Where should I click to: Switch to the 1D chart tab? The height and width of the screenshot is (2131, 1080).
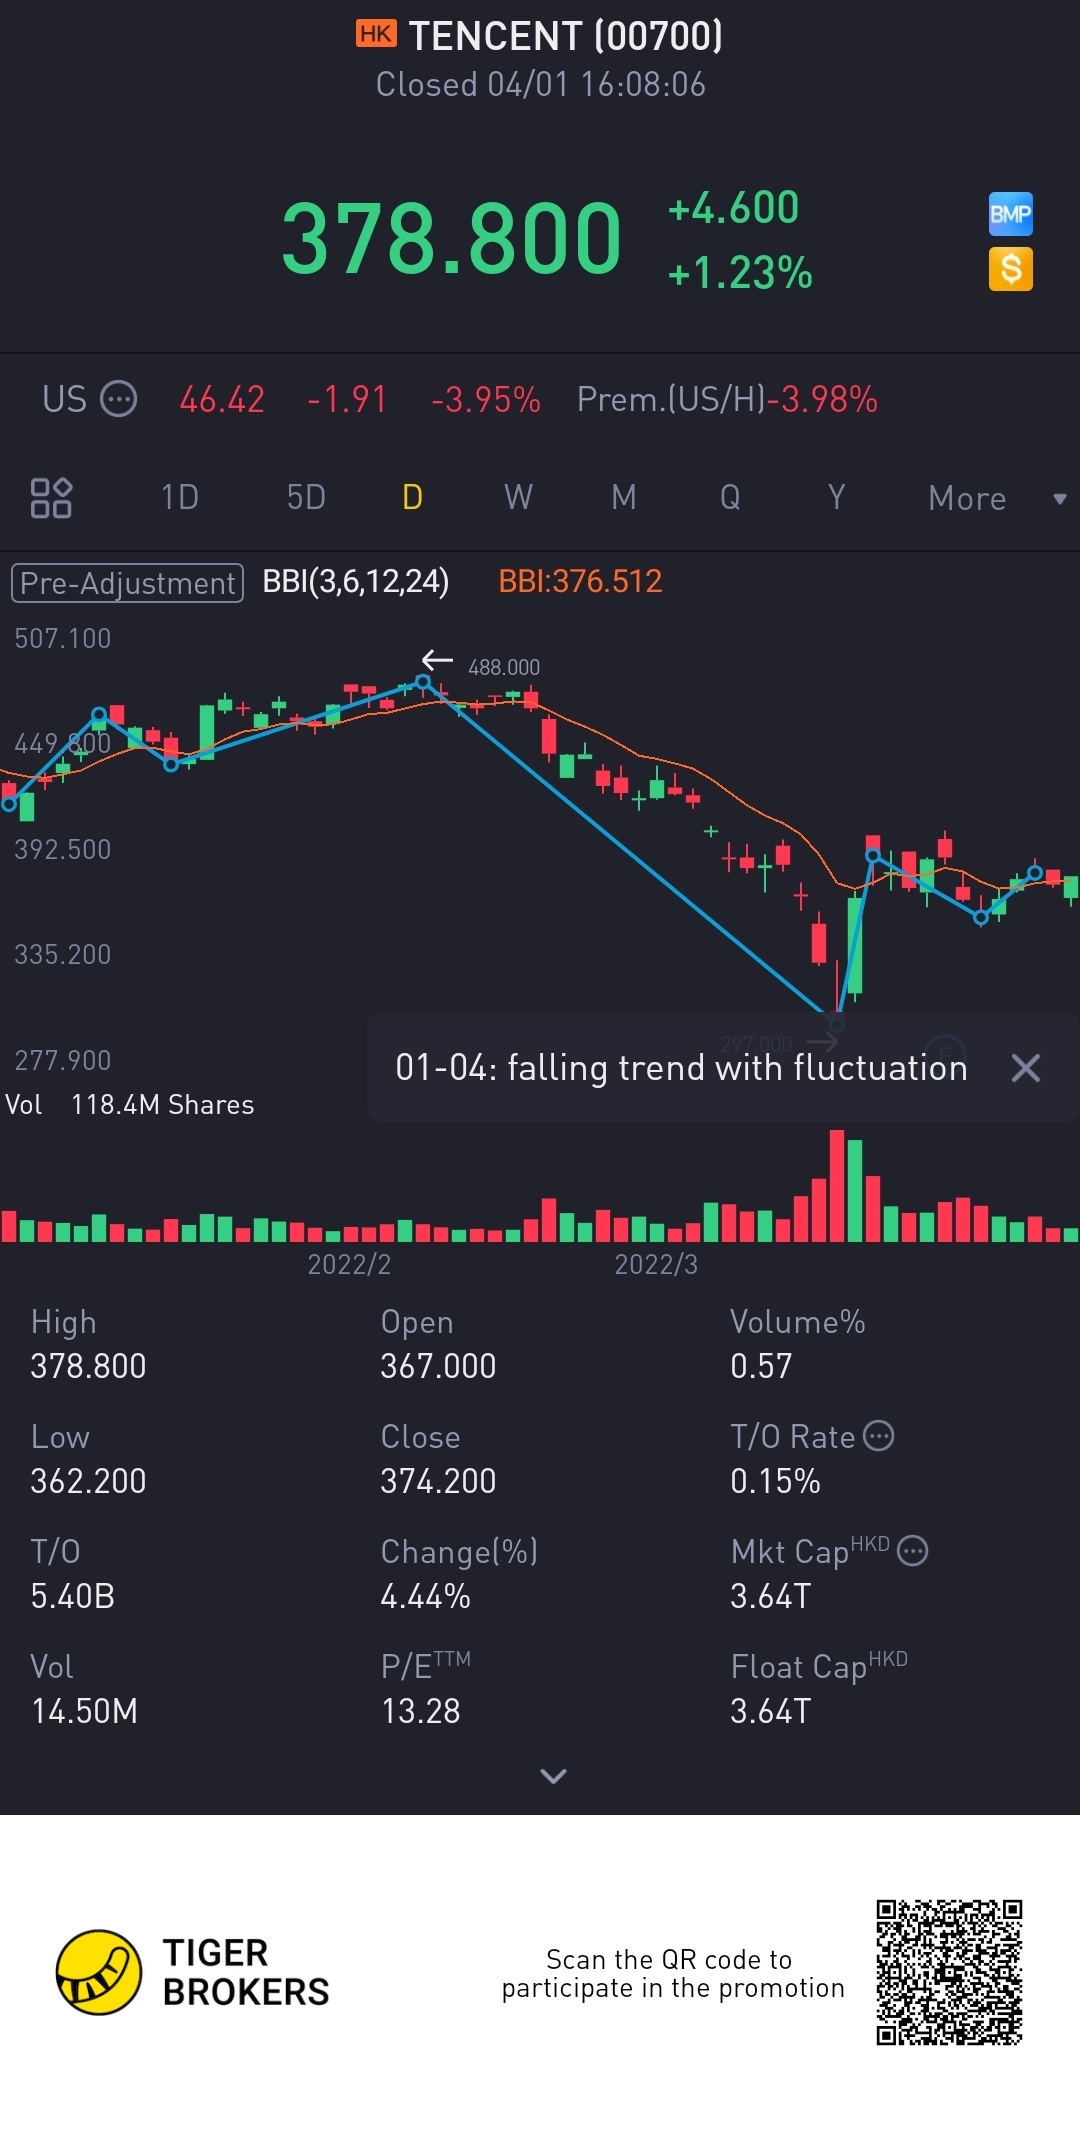[x=180, y=498]
